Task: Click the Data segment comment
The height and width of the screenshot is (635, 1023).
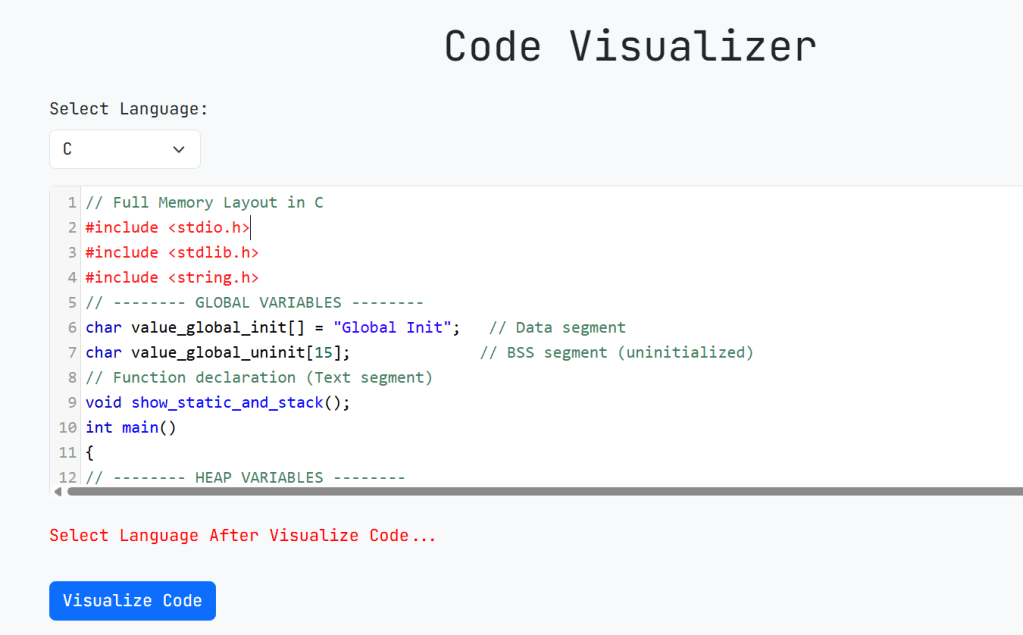Action: 557,327
